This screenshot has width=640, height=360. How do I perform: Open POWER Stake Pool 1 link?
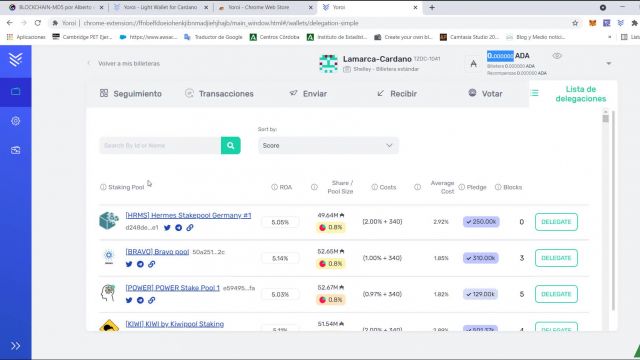(x=172, y=288)
